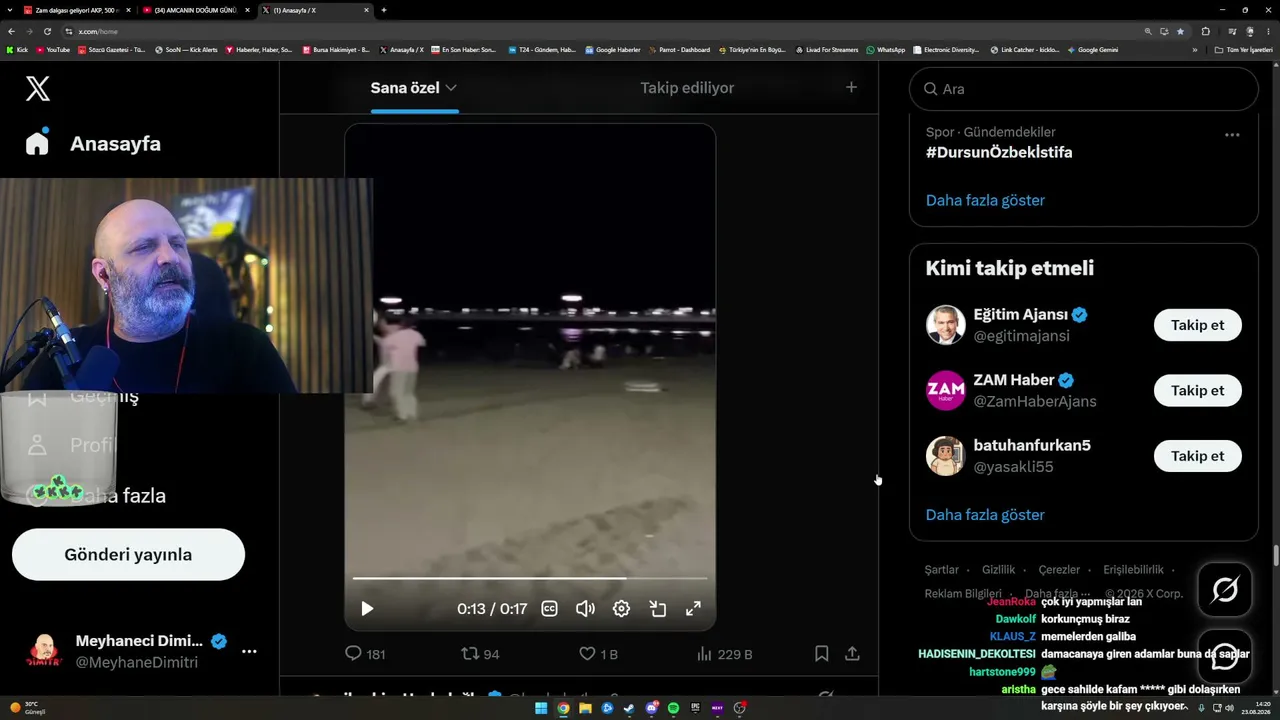Follow Eğitim Ajansı with Takip et
The height and width of the screenshot is (720, 1280).
click(1197, 325)
